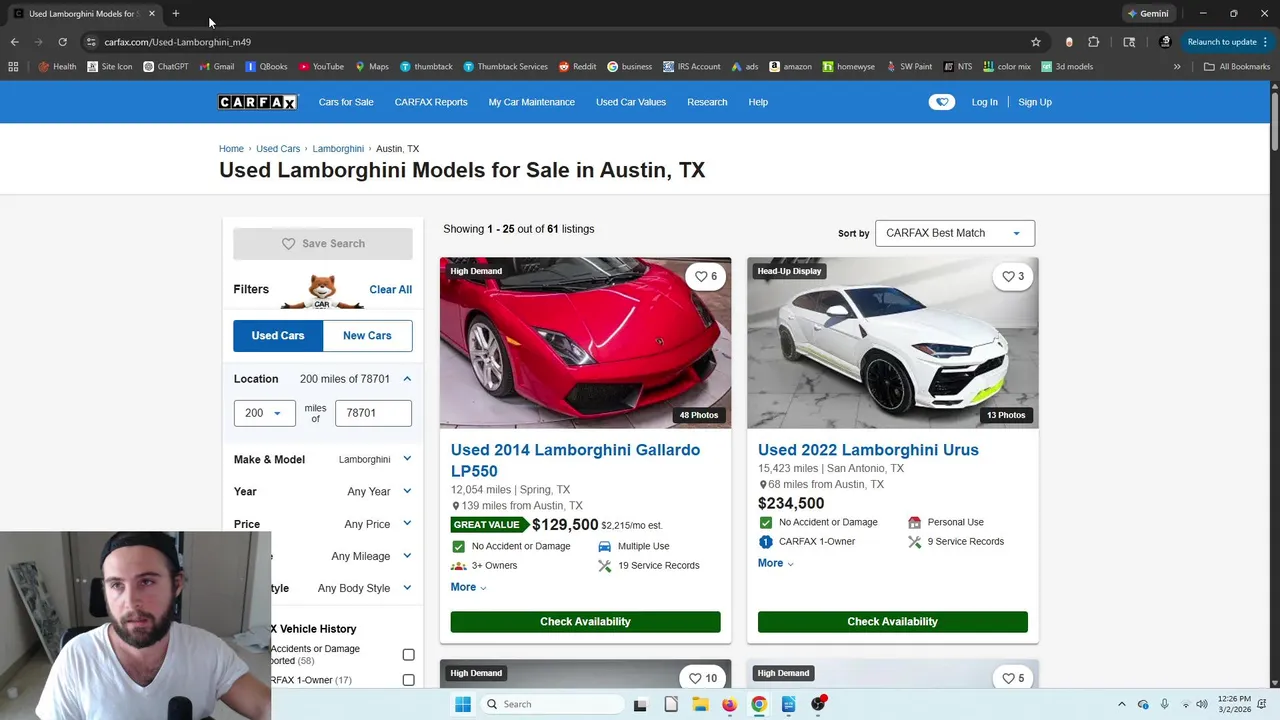The height and width of the screenshot is (720, 1280).
Task: Open the Chrome profile avatar
Action: (1165, 42)
